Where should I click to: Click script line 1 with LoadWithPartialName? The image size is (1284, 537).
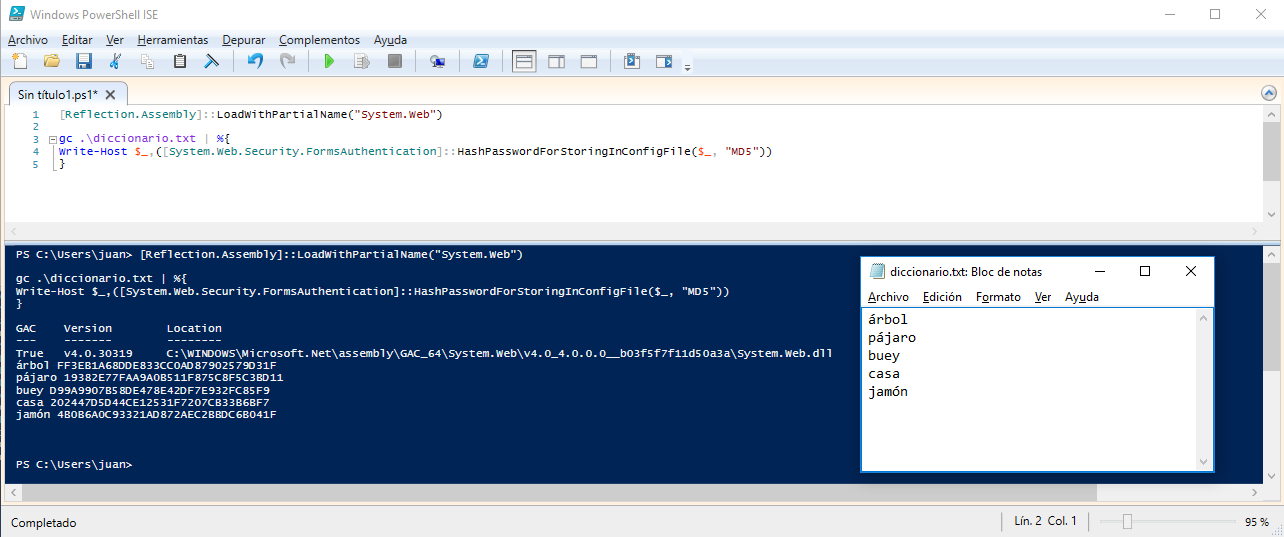coord(251,114)
